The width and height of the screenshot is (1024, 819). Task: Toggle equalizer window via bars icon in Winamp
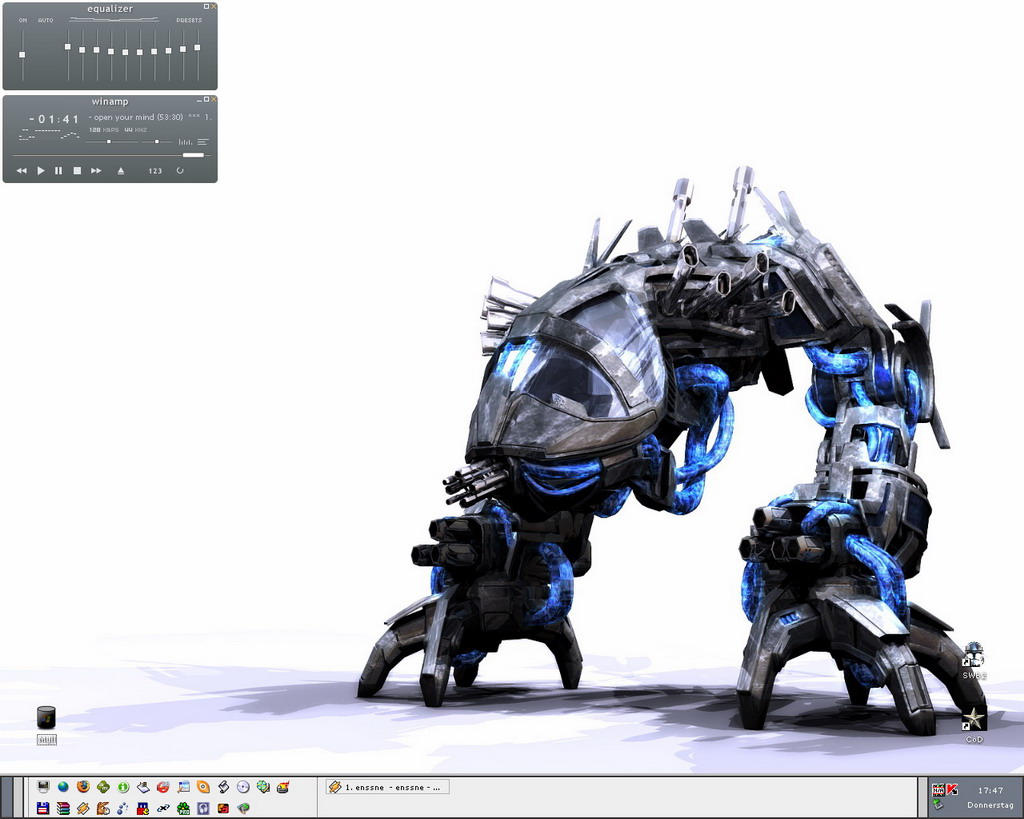(185, 142)
